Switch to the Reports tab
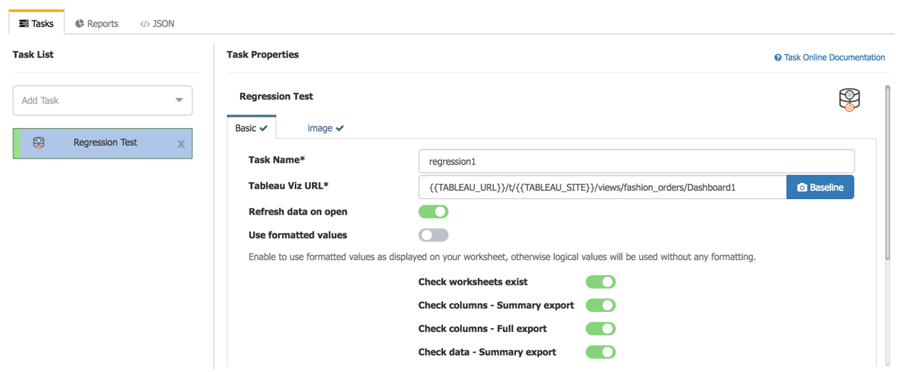 [x=96, y=24]
